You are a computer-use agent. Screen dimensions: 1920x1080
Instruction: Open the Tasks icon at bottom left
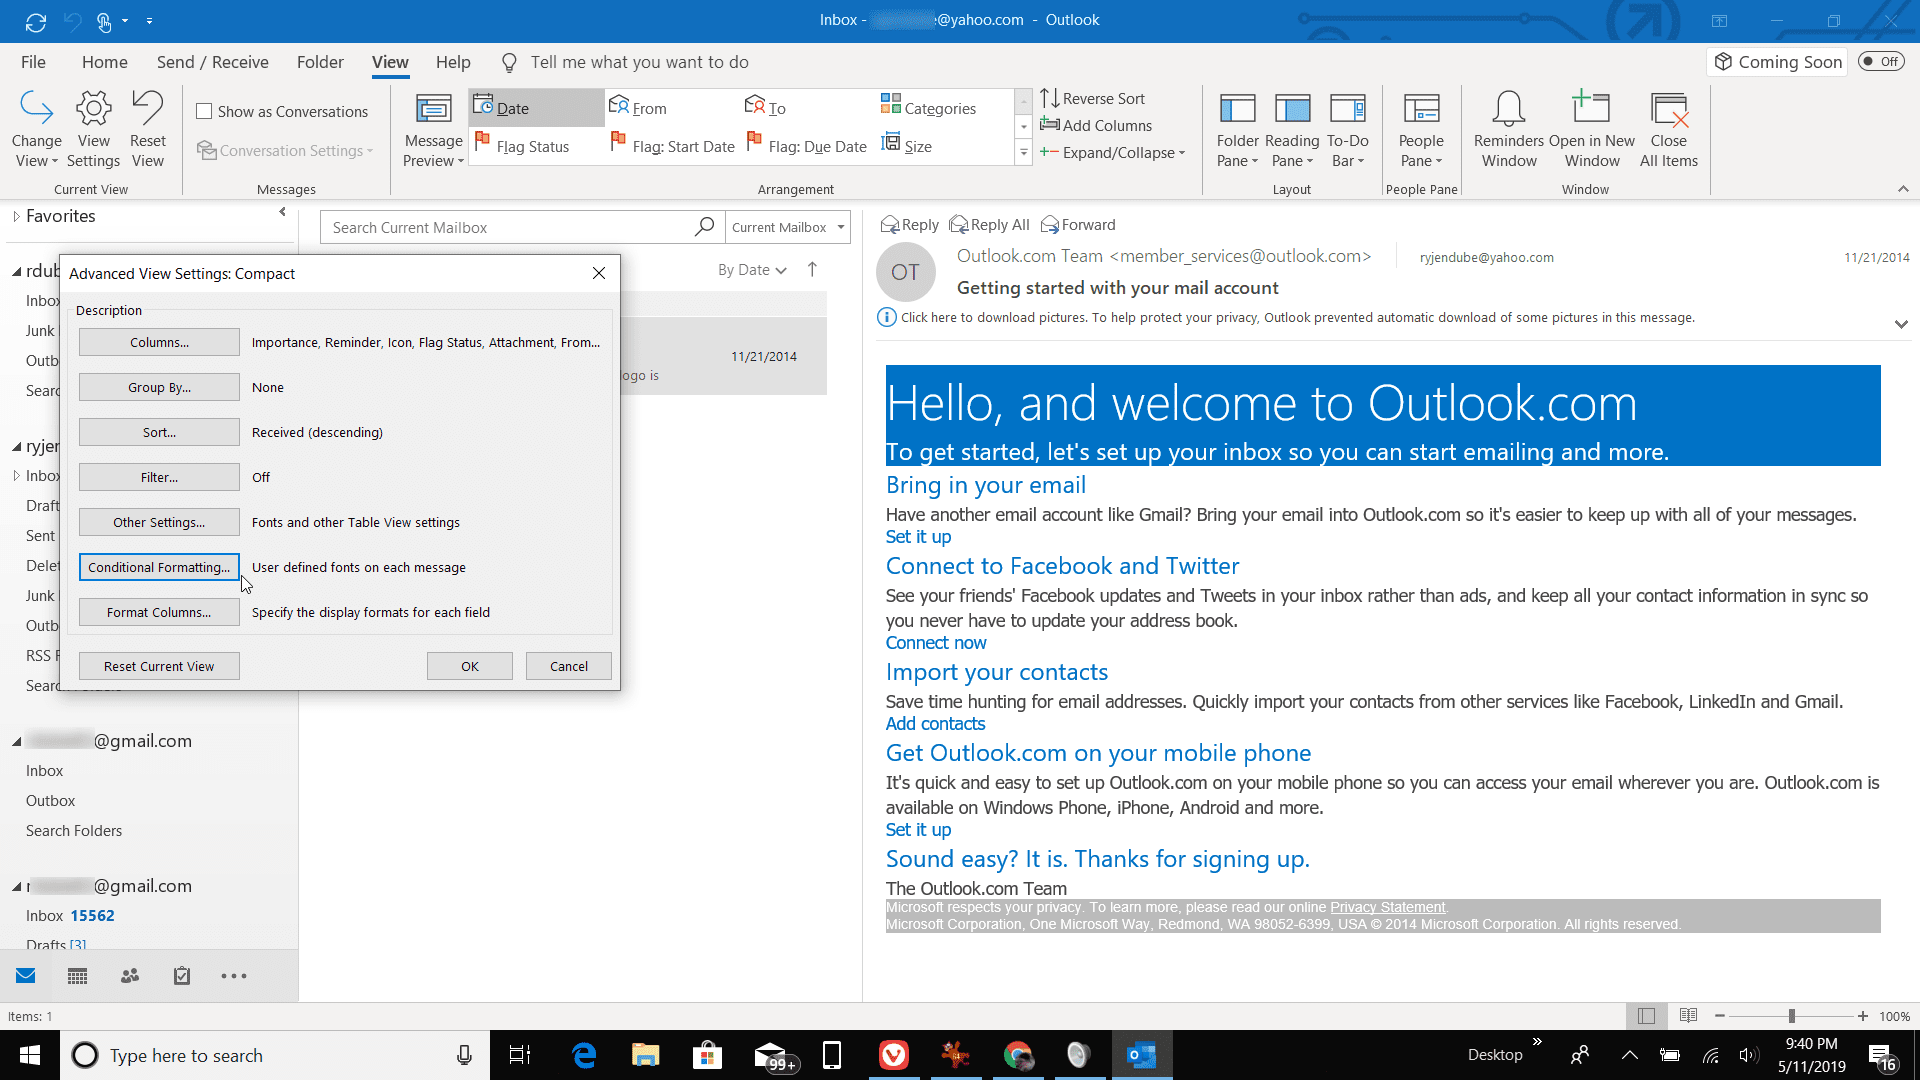tap(181, 975)
